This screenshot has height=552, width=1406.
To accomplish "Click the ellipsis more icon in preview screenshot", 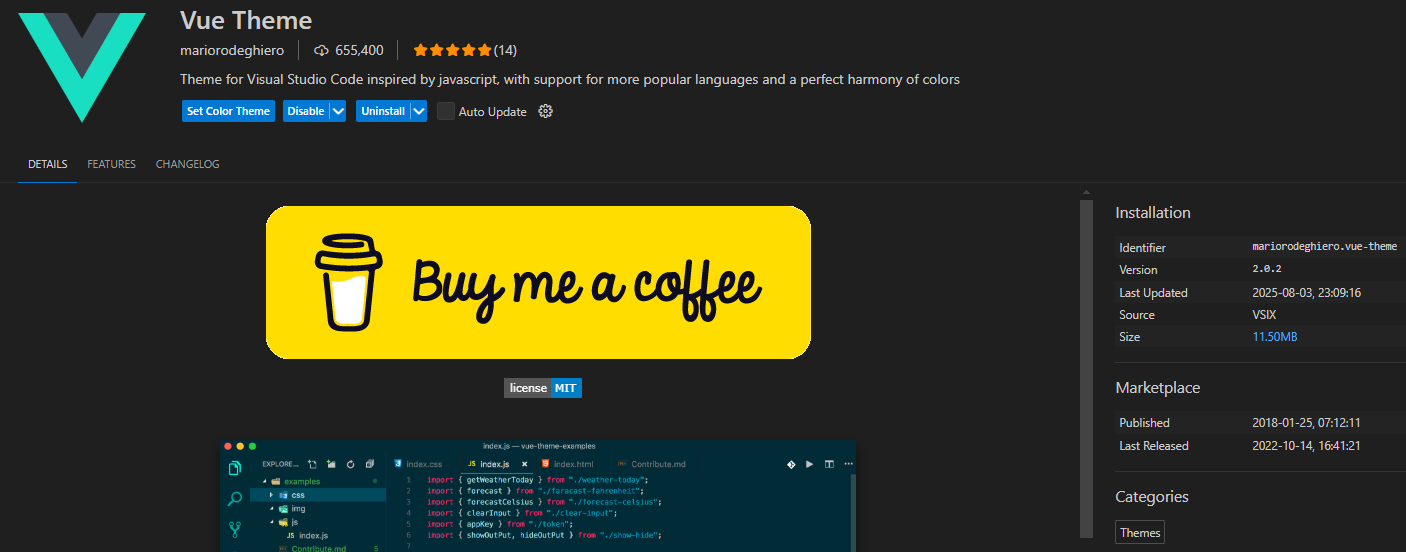I will pyautogui.click(x=848, y=464).
